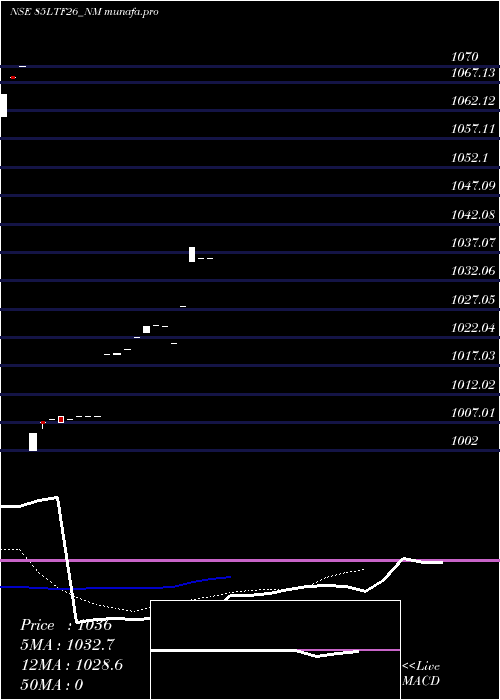The width and height of the screenshot is (500, 700).
Task: Click the 1067.13 price level label
Action: pos(473,72)
